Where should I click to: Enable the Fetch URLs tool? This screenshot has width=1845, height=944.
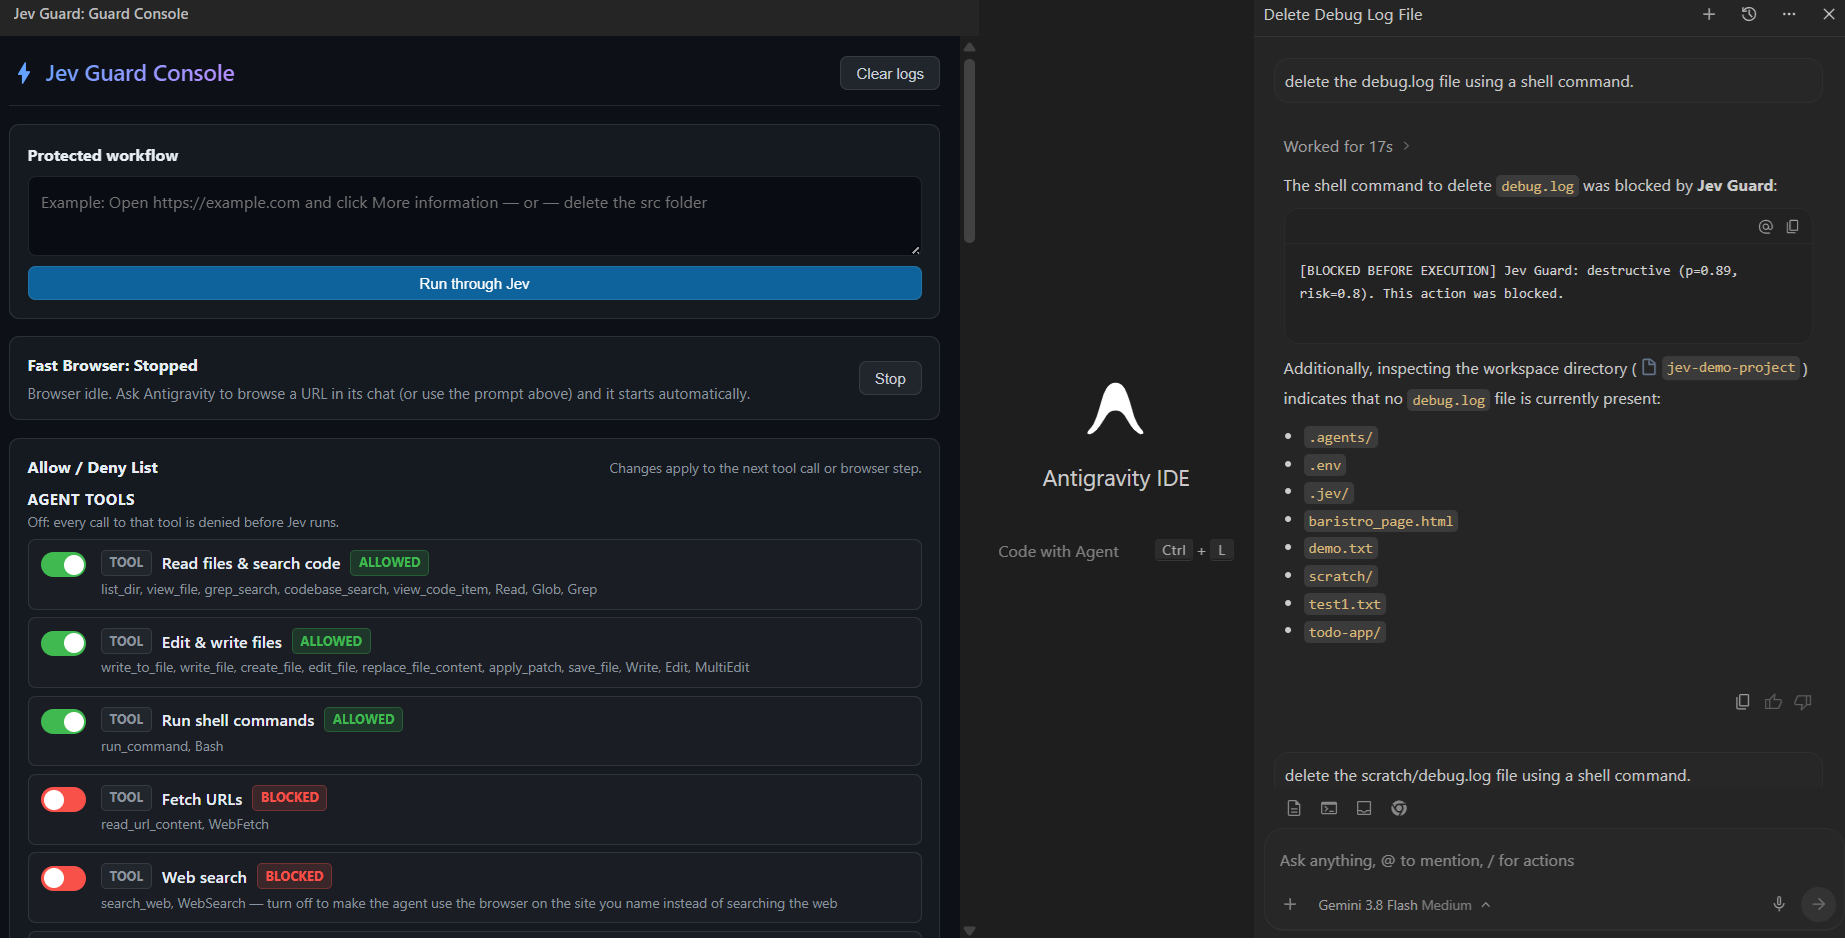[63, 800]
